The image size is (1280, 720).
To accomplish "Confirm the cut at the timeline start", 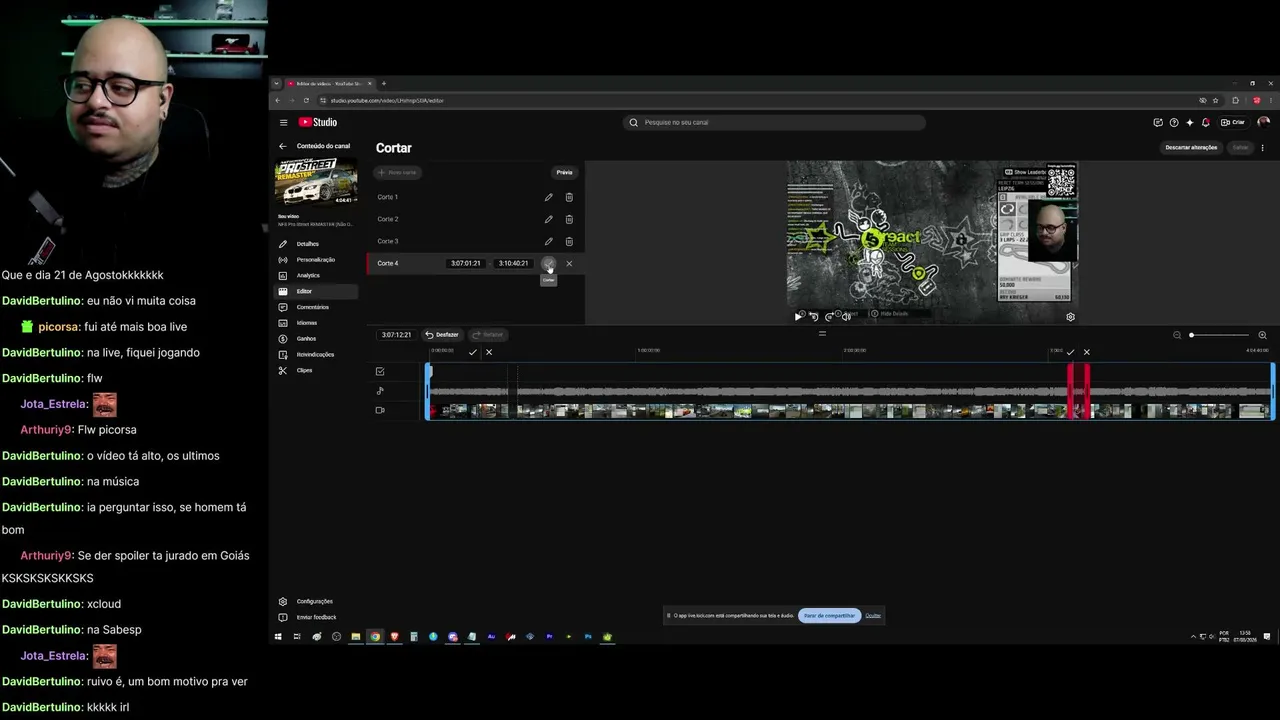I will [x=473, y=352].
